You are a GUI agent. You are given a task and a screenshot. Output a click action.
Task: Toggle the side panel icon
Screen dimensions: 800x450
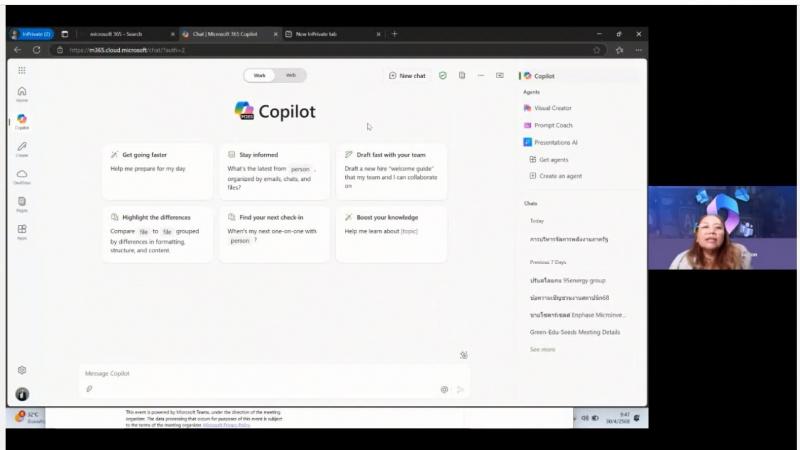(499, 76)
